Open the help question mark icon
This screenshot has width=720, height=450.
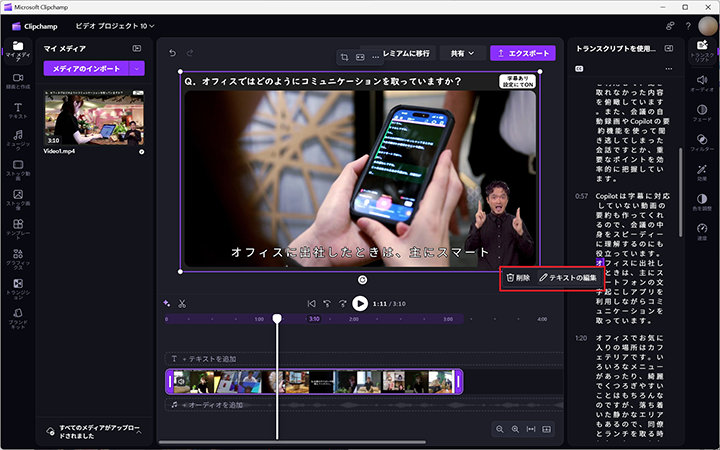[x=688, y=26]
